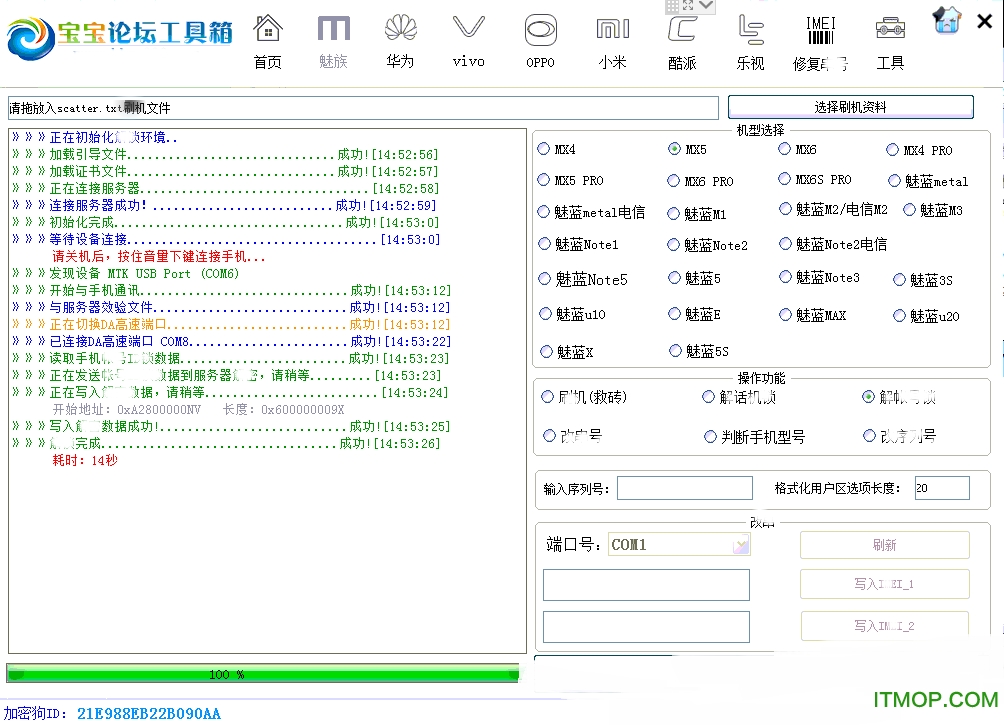Click the house icon near the close button
Image resolution: width=1004 pixels, height=725 pixels.
(947, 20)
